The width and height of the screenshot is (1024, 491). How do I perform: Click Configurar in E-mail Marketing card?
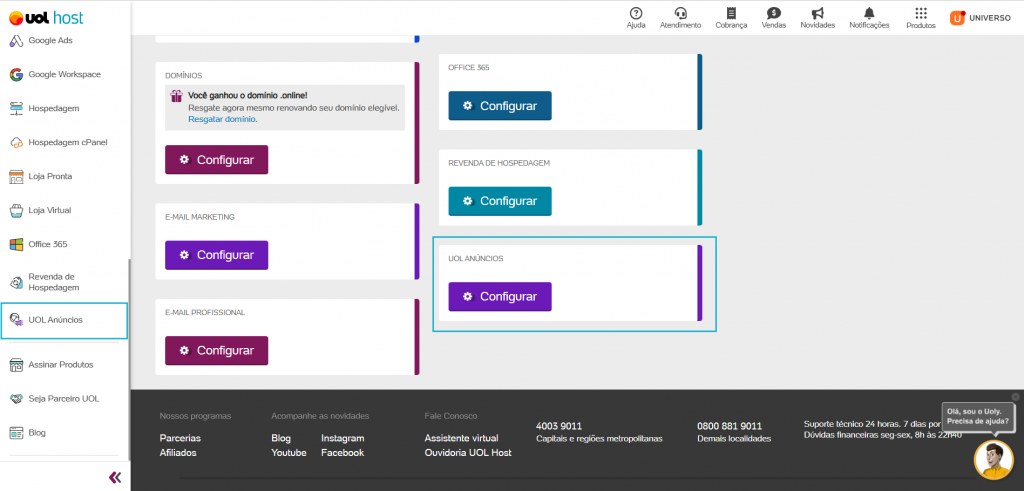point(216,255)
